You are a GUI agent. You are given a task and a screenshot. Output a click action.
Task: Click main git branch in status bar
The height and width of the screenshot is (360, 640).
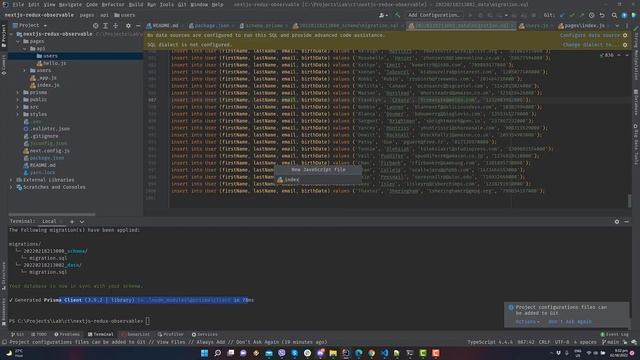point(610,342)
